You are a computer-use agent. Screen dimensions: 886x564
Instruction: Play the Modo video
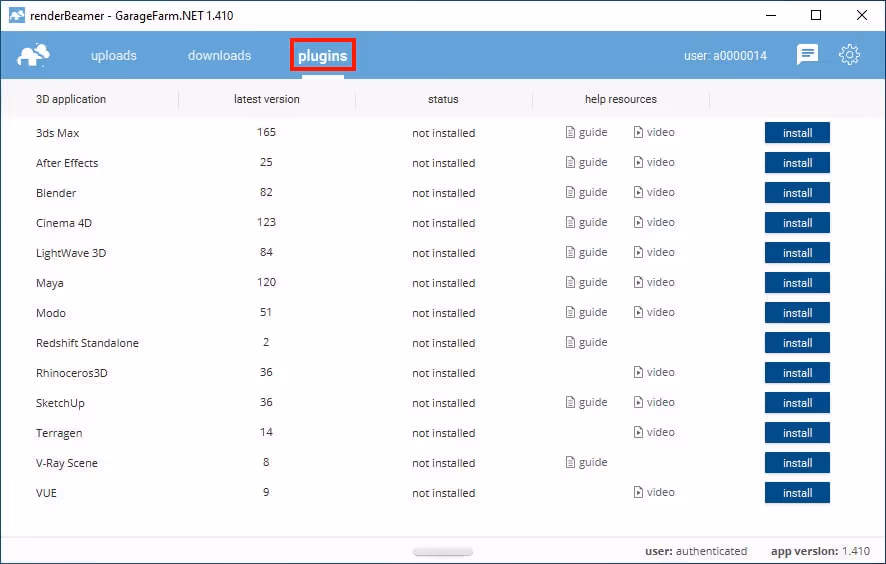[654, 312]
